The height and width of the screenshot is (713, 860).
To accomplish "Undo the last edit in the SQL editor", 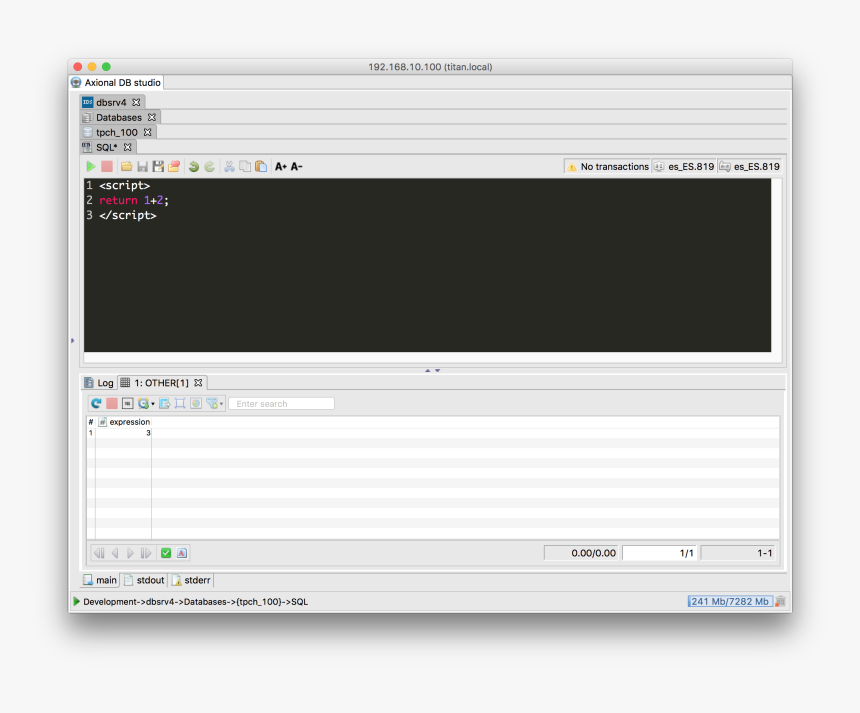I will (194, 167).
